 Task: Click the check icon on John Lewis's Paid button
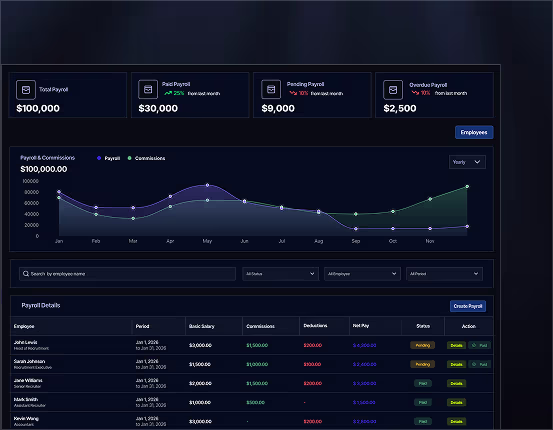[474, 345]
